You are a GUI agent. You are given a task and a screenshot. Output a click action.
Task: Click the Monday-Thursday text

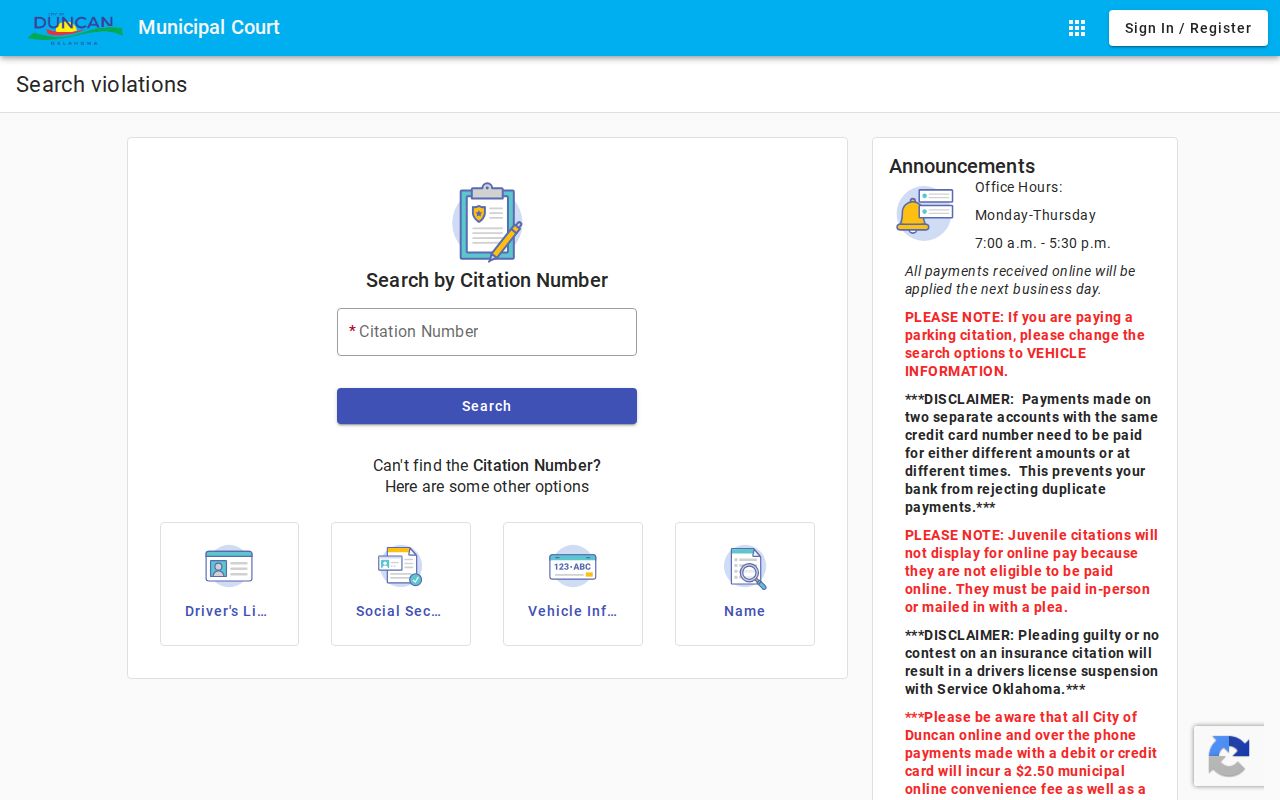point(1035,215)
